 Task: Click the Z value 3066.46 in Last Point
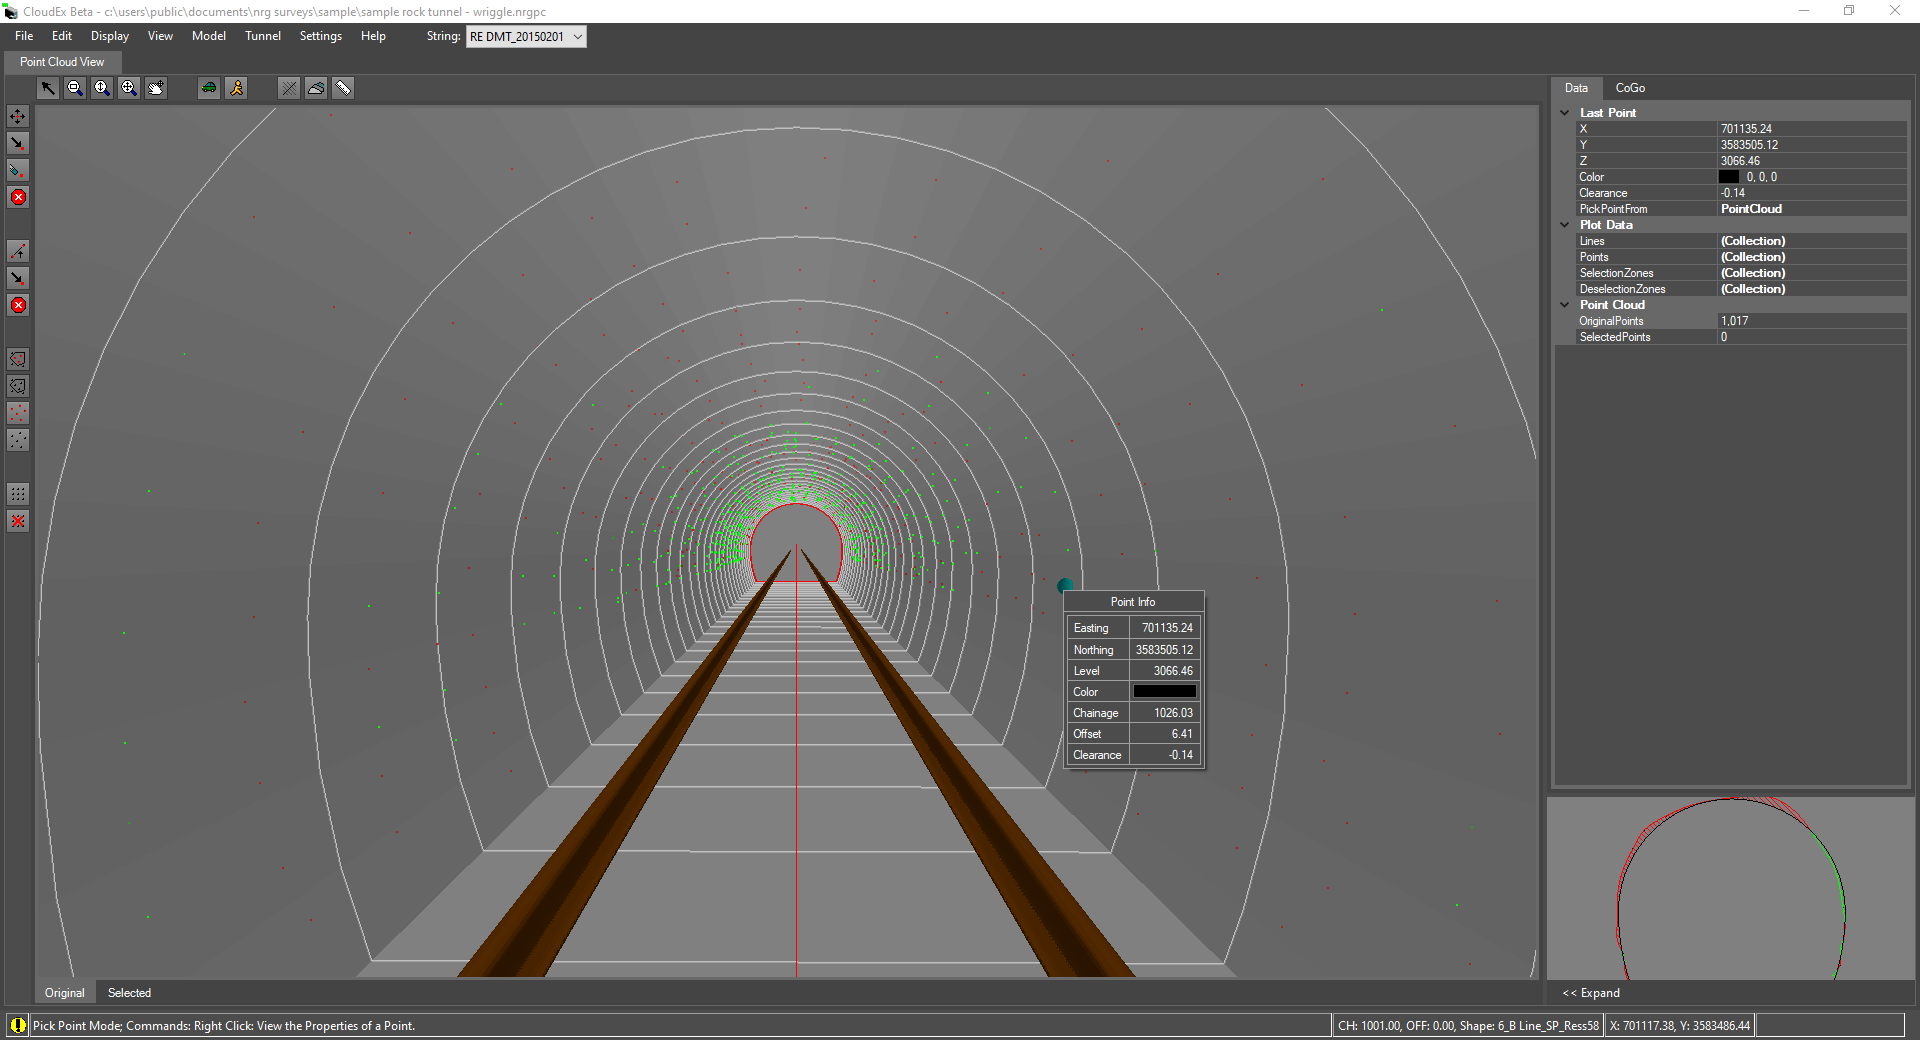[1812, 161]
